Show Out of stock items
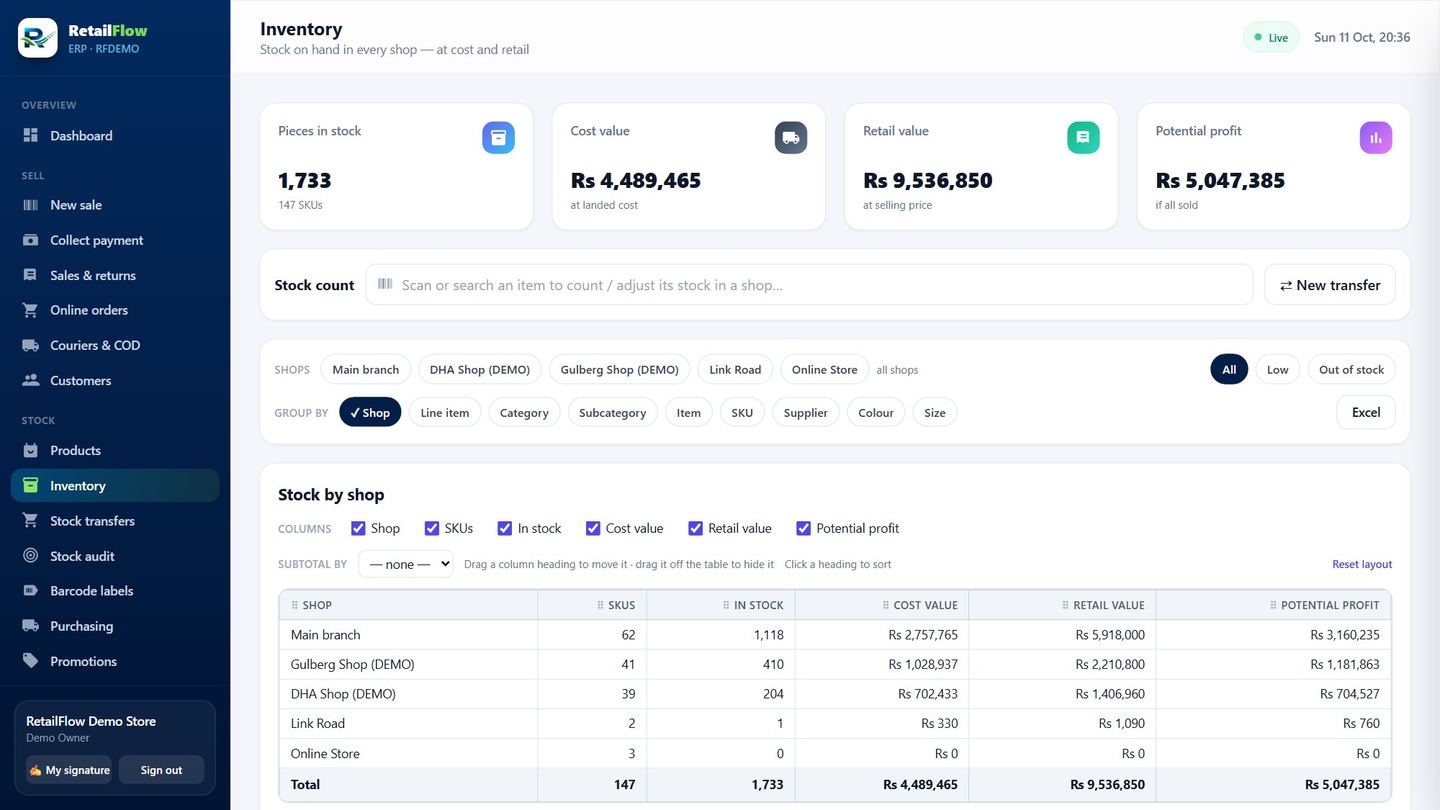Viewport: 1440px width, 810px height. (x=1351, y=369)
